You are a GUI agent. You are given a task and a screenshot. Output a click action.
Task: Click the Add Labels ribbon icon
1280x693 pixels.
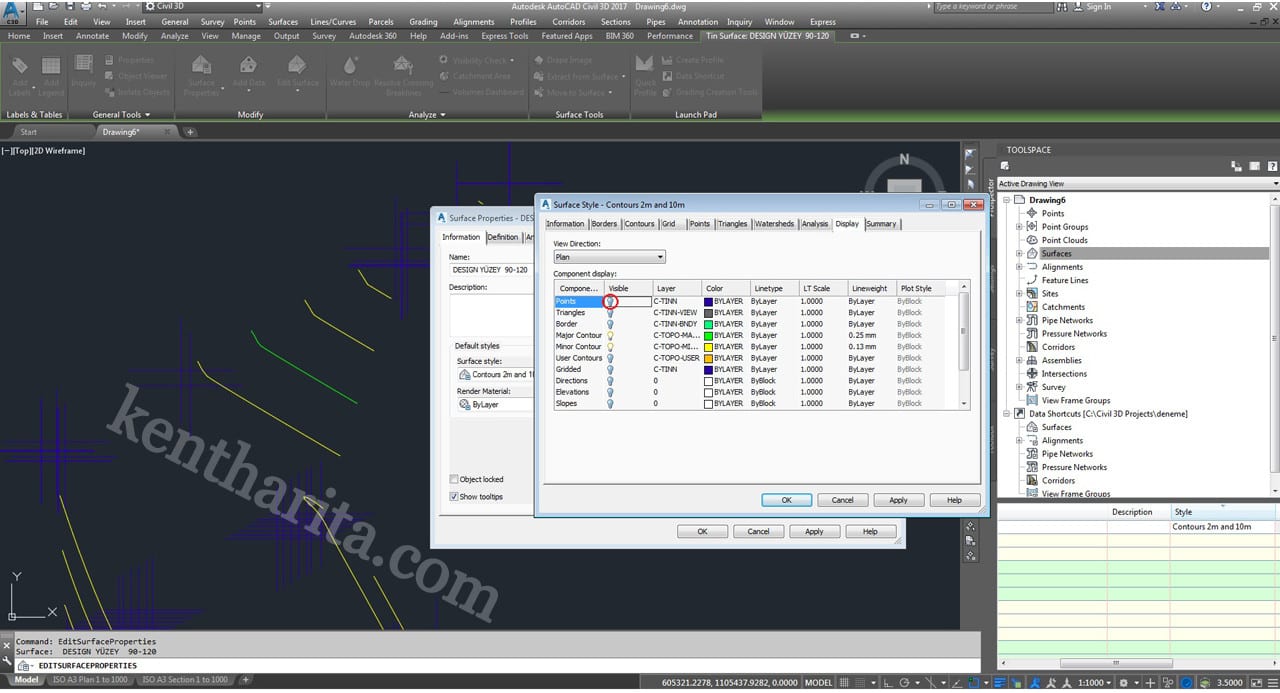[x=20, y=67]
